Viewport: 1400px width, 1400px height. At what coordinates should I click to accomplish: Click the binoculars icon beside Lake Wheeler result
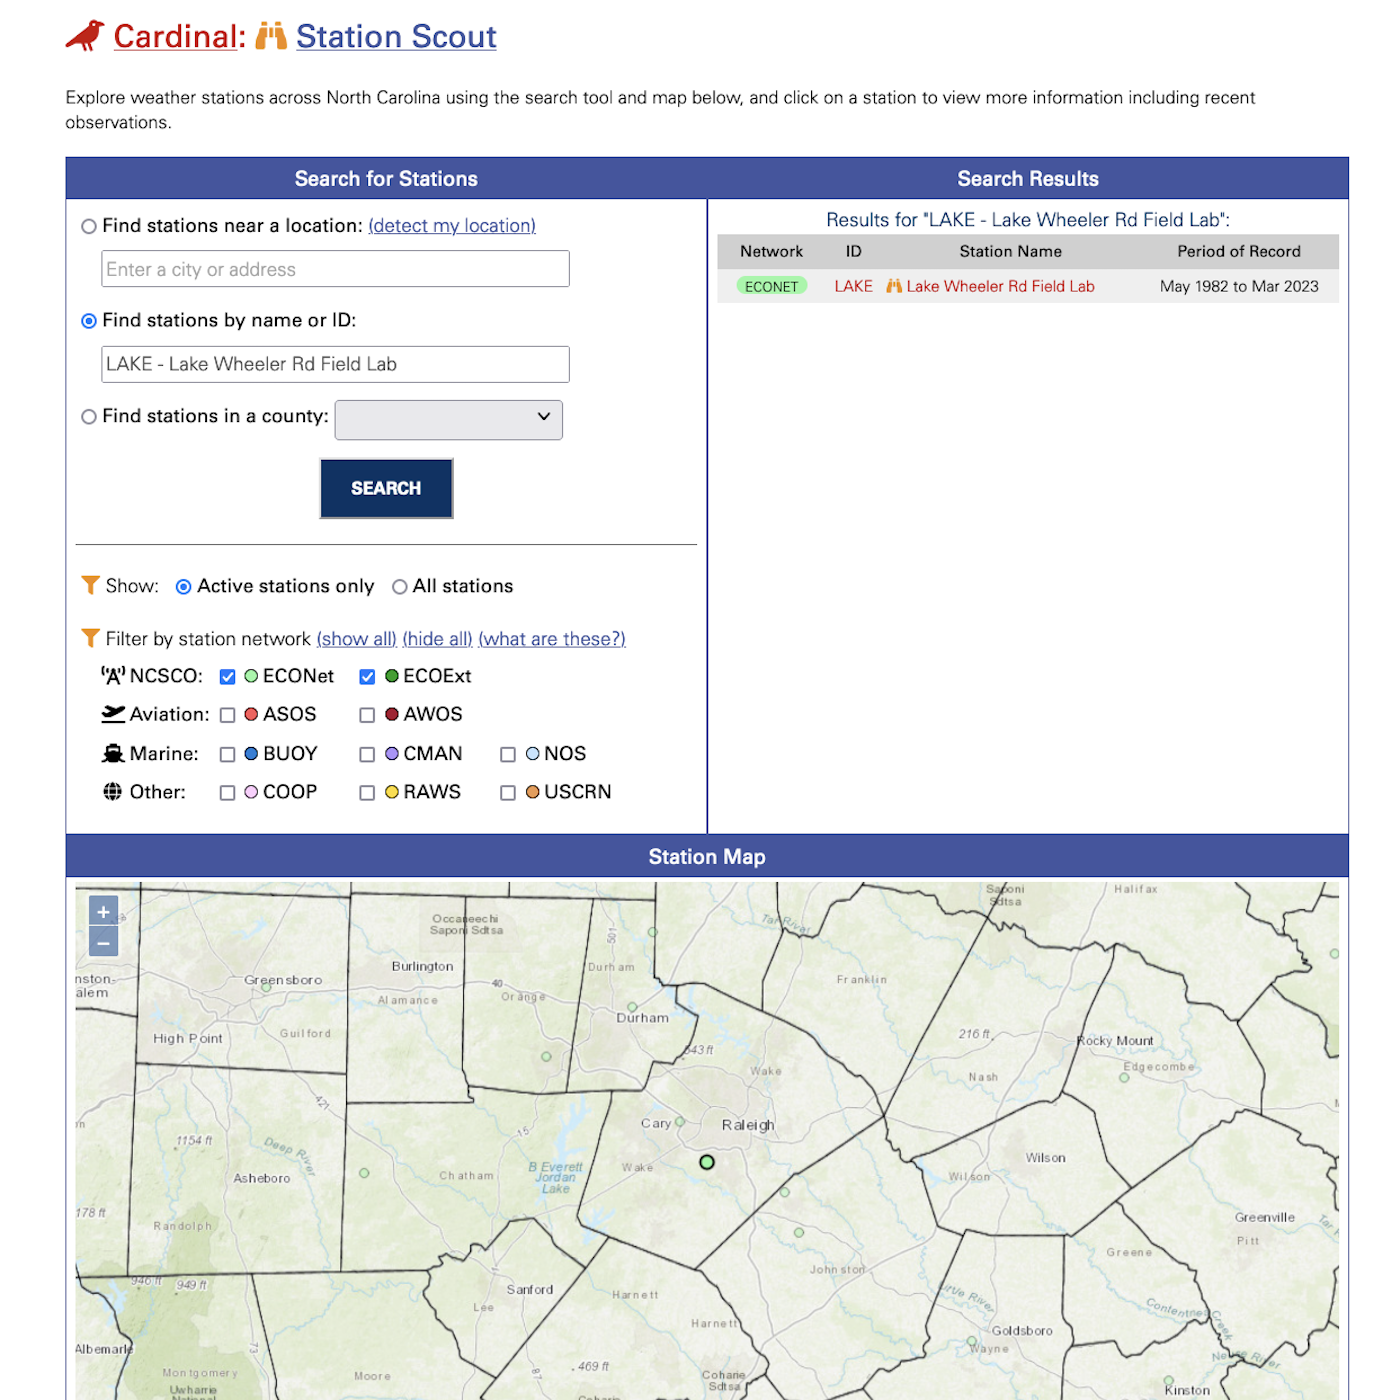pyautogui.click(x=892, y=286)
